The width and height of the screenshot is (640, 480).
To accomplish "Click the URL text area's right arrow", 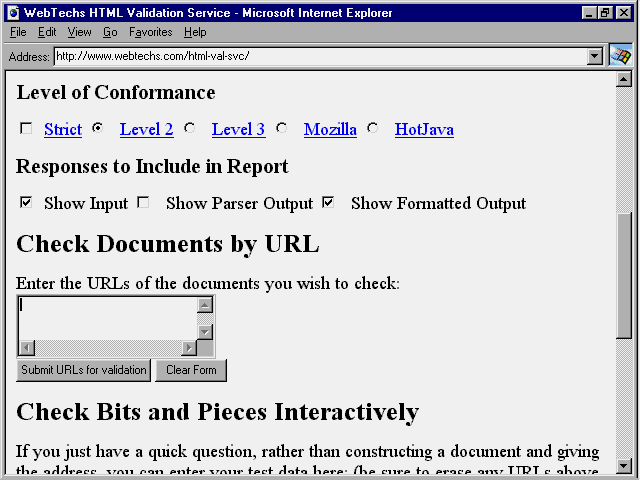I will pyautogui.click(x=189, y=348).
